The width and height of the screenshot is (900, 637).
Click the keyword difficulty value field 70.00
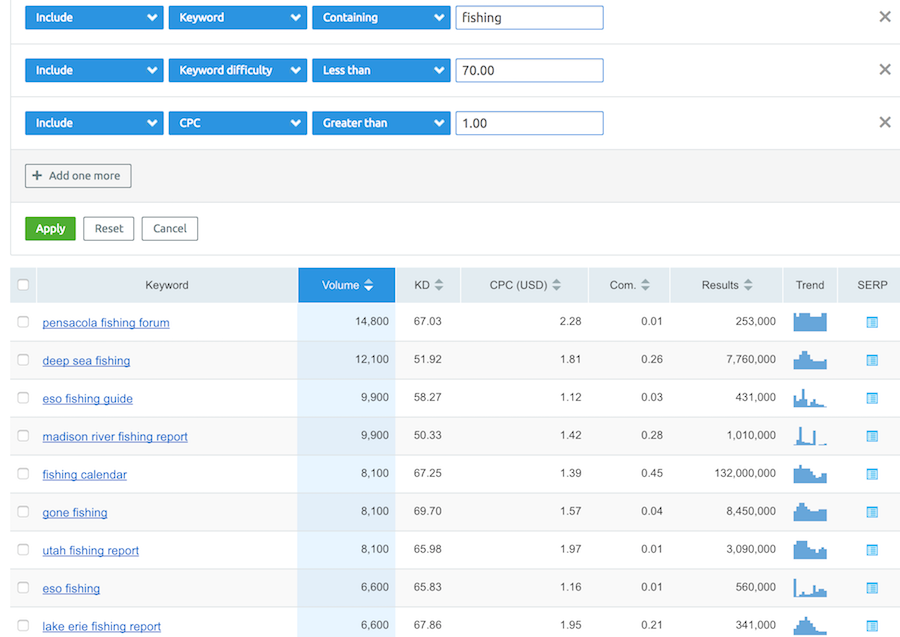pyautogui.click(x=529, y=70)
